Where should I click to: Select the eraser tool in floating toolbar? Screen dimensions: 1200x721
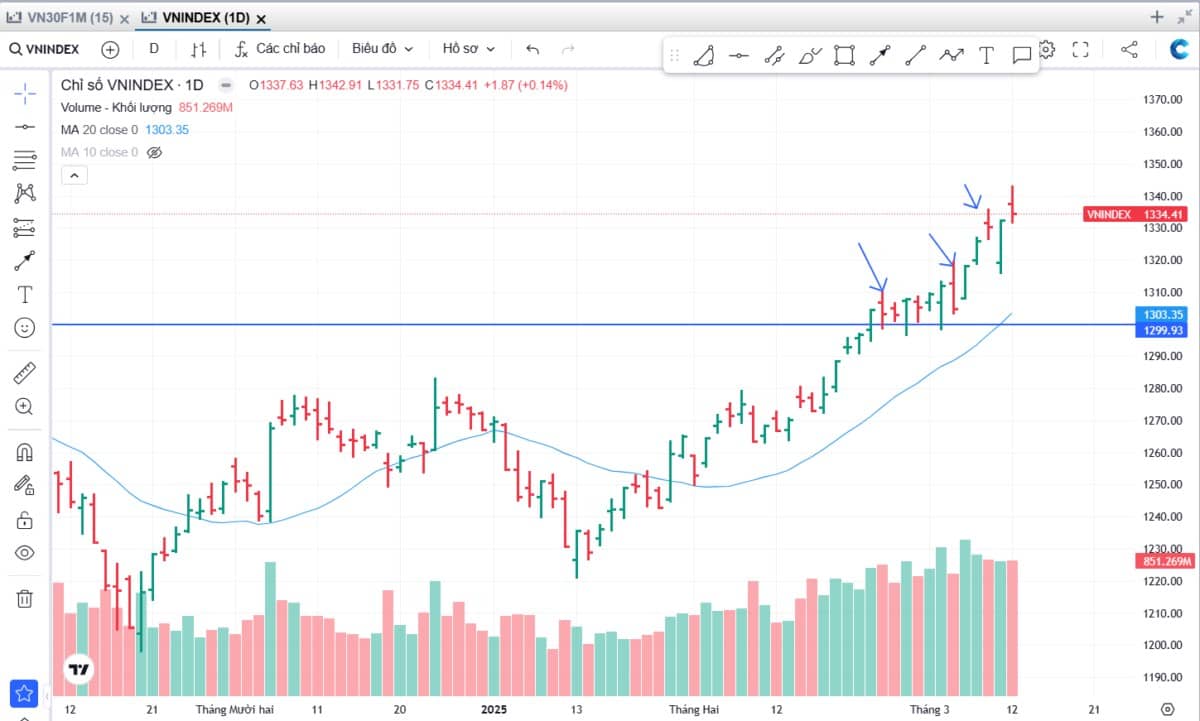click(x=704, y=56)
